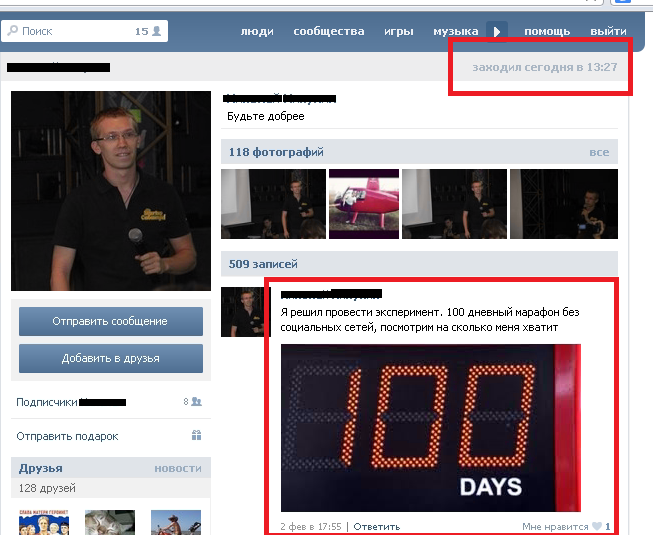653x535 pixels.
Task: Click the magnifier icon in search box
Action: pos(12,31)
